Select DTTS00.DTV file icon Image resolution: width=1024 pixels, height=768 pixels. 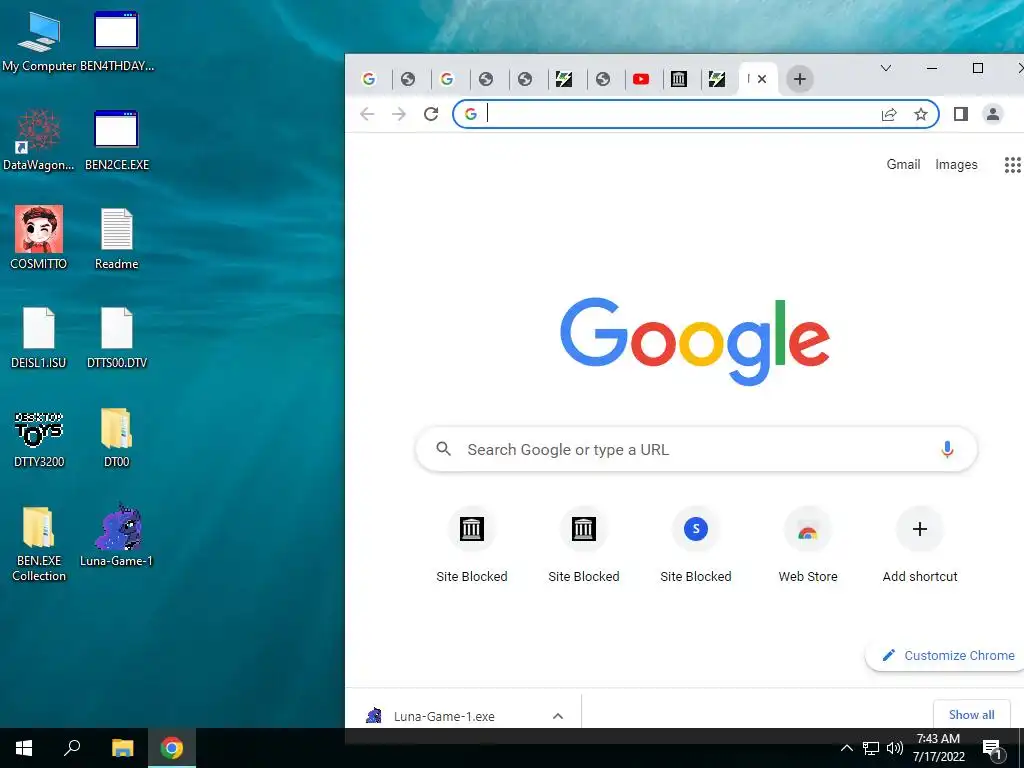117,338
